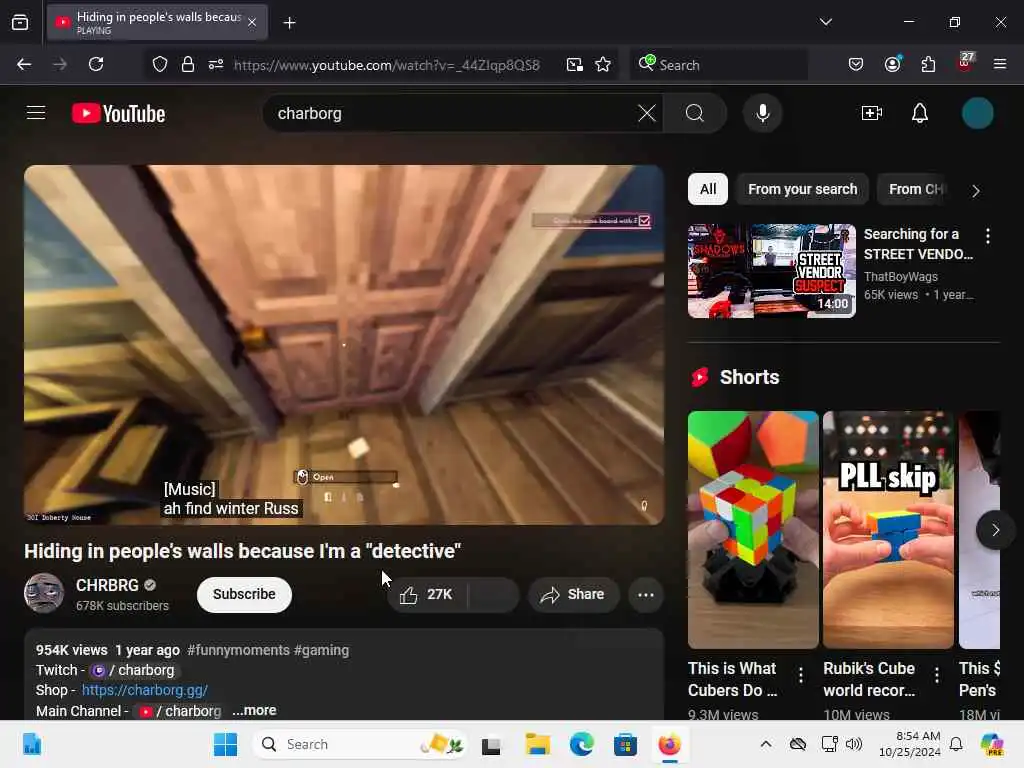Viewport: 1024px width, 768px height.
Task: Clear the charborg search text
Action: click(x=647, y=113)
